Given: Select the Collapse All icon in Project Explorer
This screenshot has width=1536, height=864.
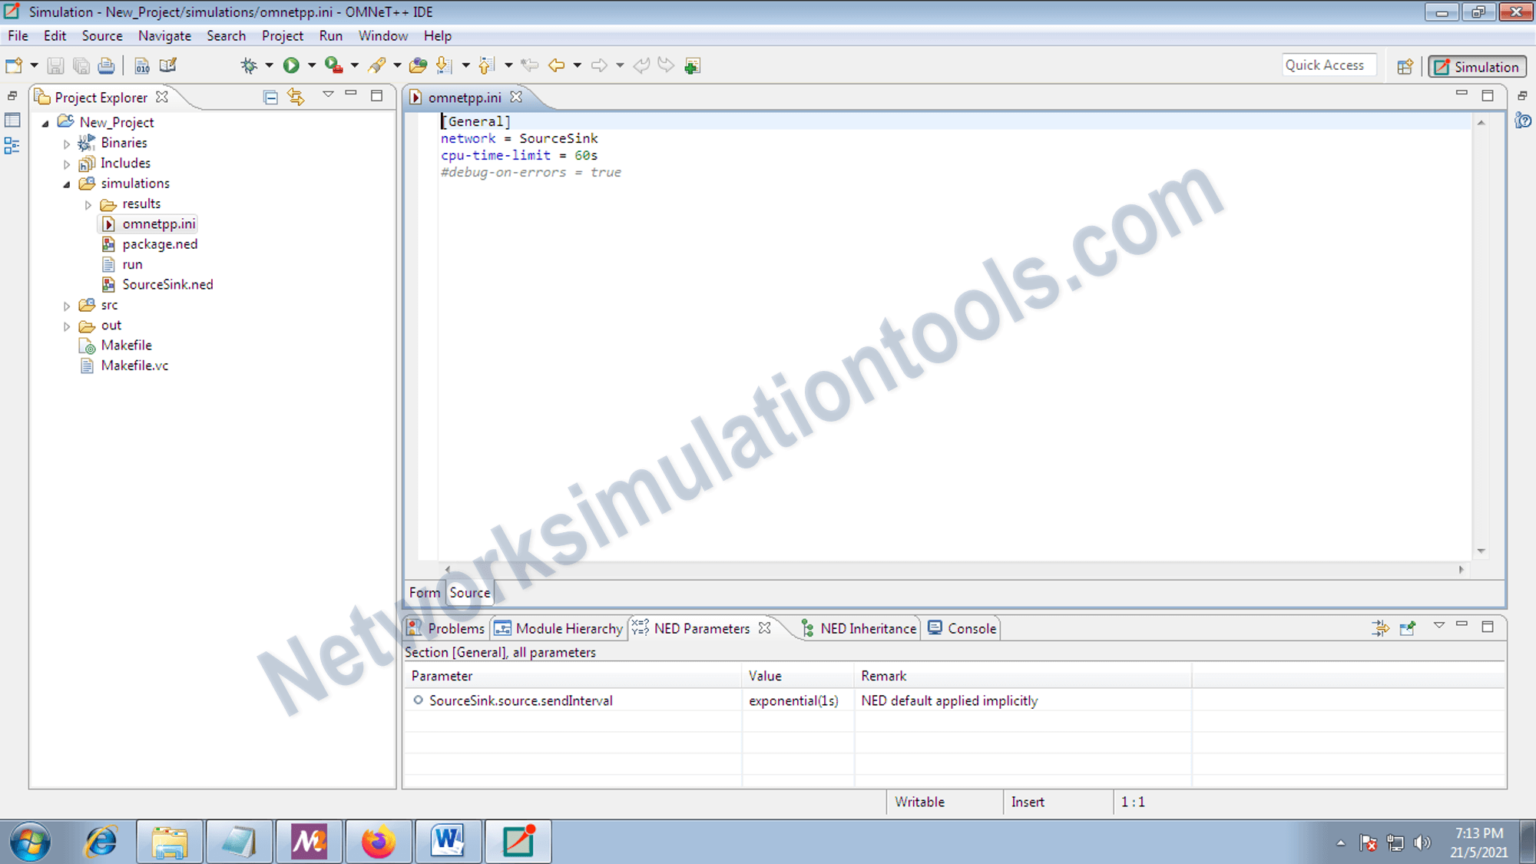Looking at the screenshot, I should pos(270,96).
